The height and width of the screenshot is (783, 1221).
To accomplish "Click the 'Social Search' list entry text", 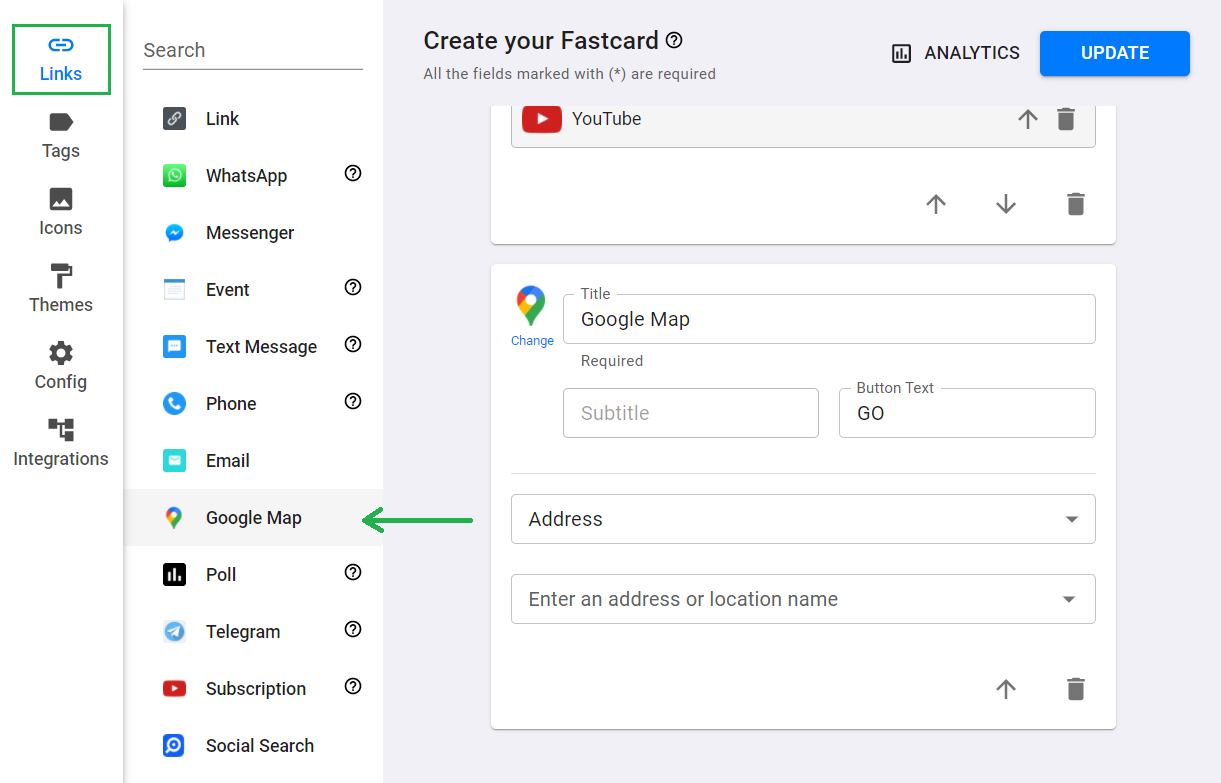I will (x=260, y=746).
